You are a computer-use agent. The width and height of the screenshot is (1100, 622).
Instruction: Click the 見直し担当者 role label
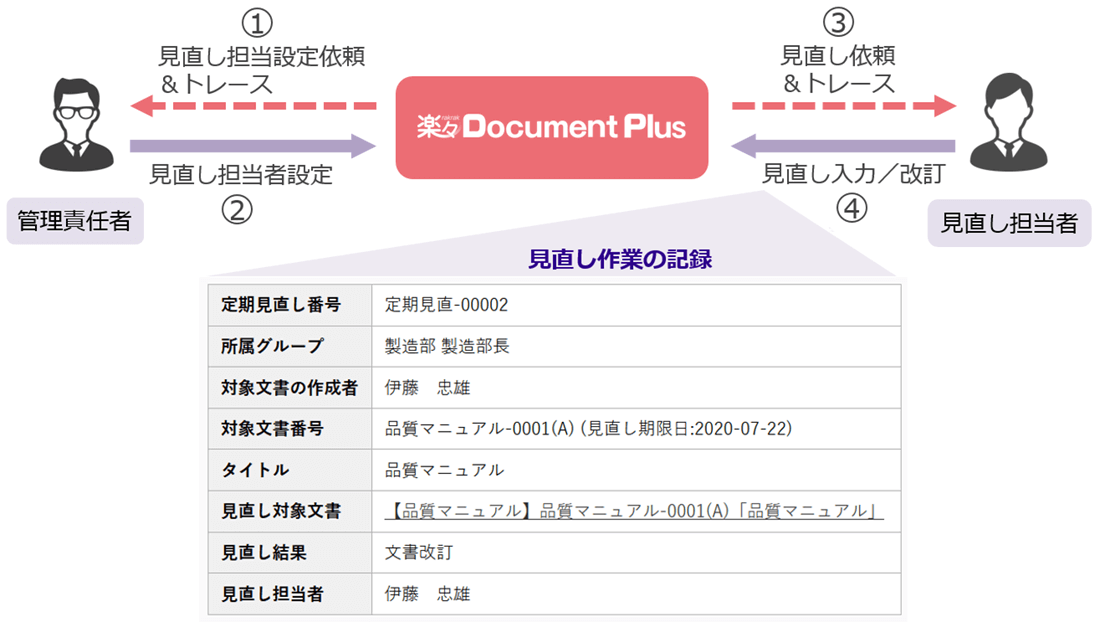coord(1009,223)
